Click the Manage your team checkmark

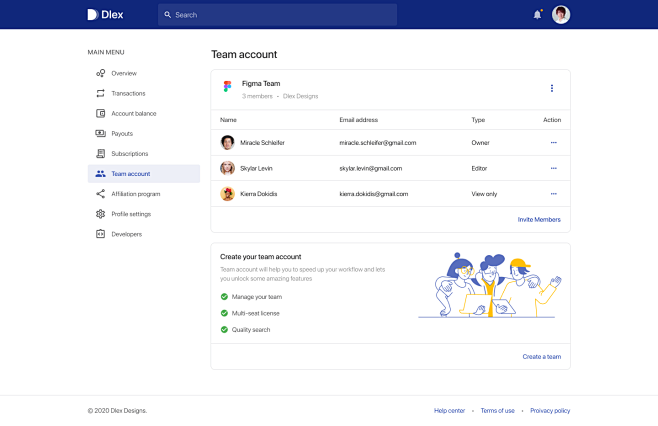point(224,297)
